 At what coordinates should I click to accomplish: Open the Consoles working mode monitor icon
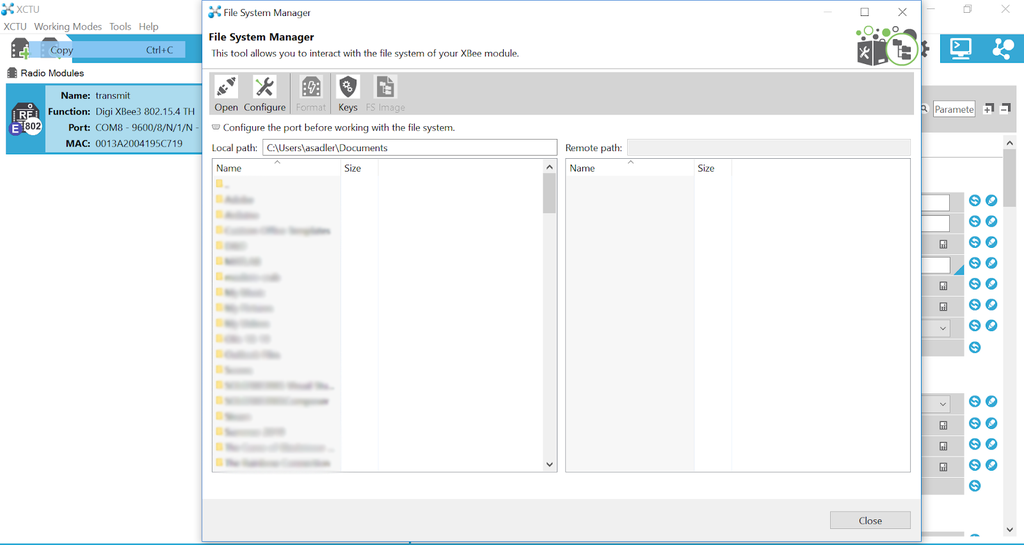click(x=961, y=47)
